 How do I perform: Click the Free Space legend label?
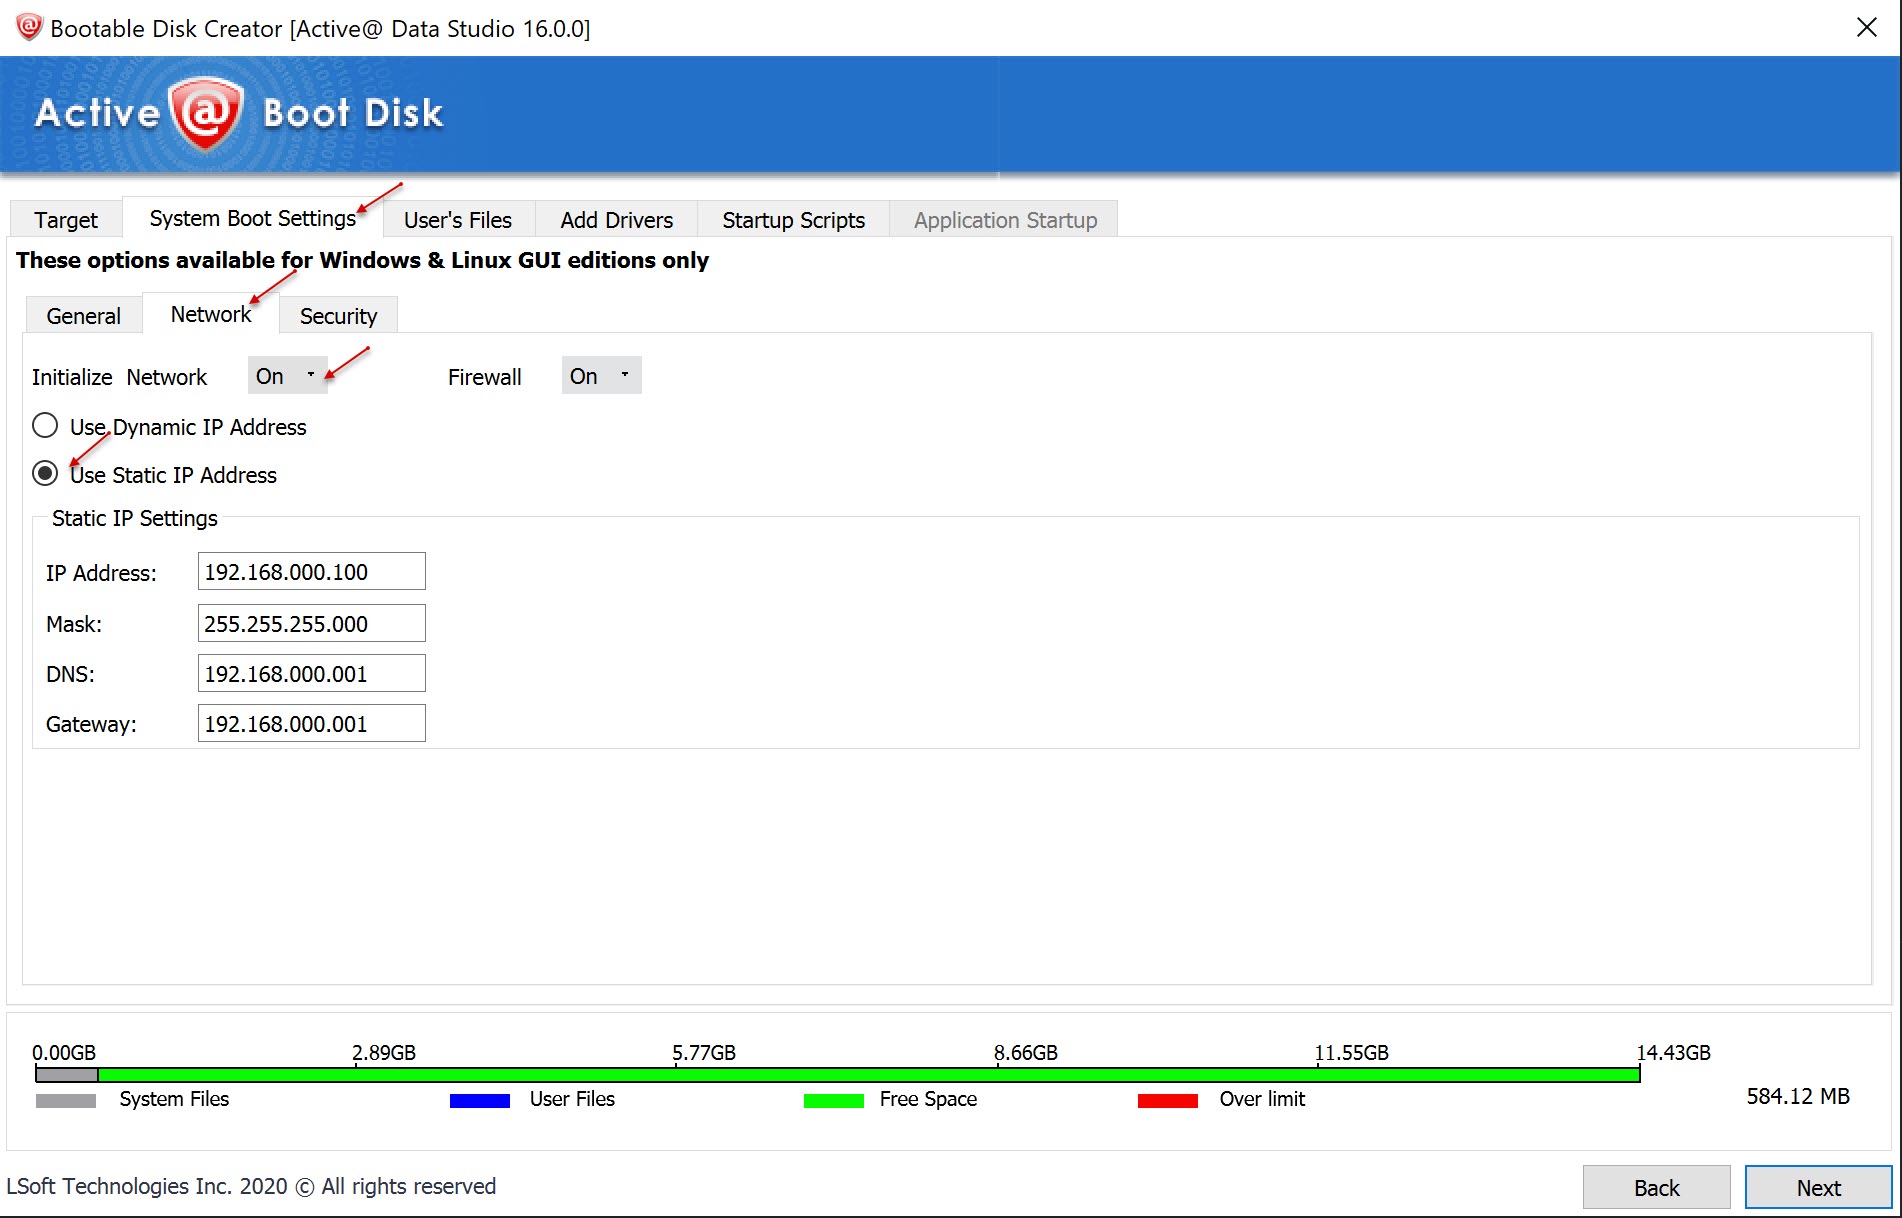click(928, 1099)
